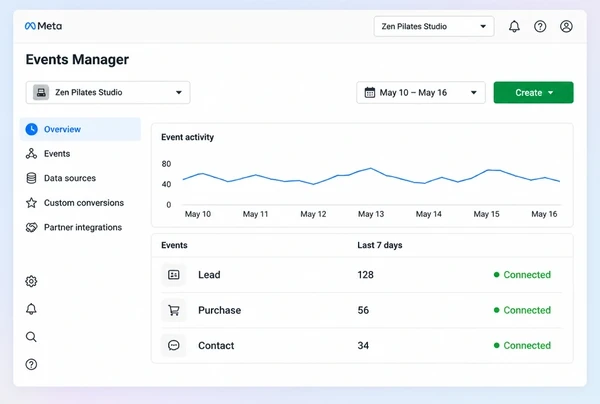The image size is (600, 404).
Task: Click the Purchase cart icon
Action: click(x=174, y=310)
